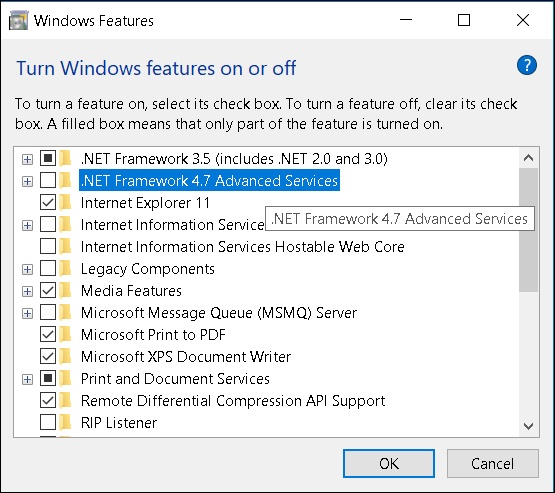Check the RIP Listener checkbox
The image size is (555, 493).
(x=48, y=423)
